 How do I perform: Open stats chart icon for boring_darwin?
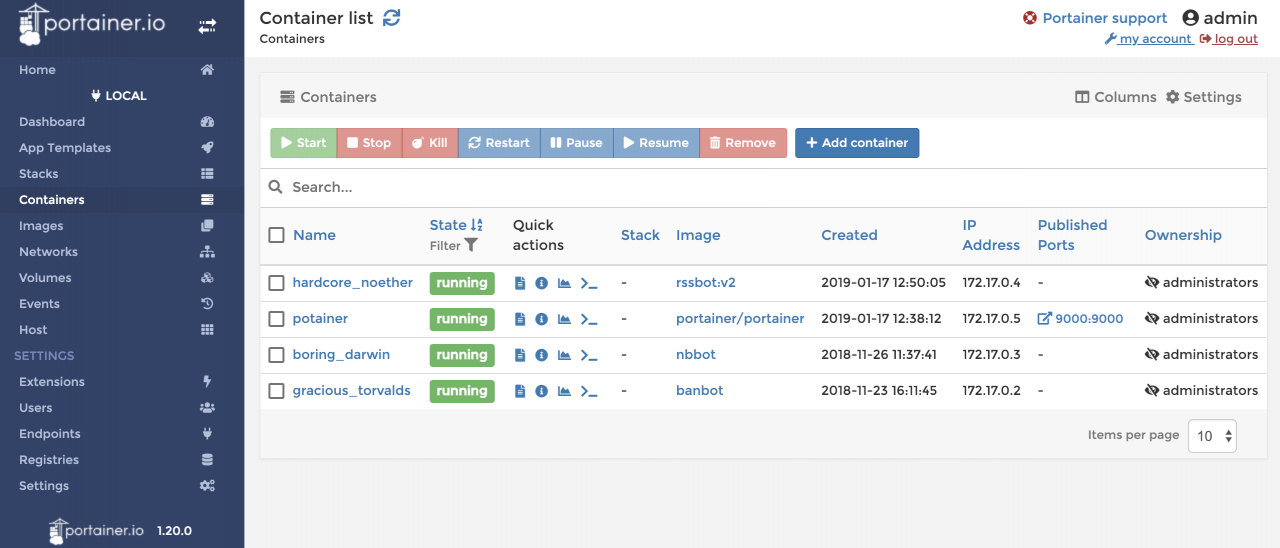point(564,355)
